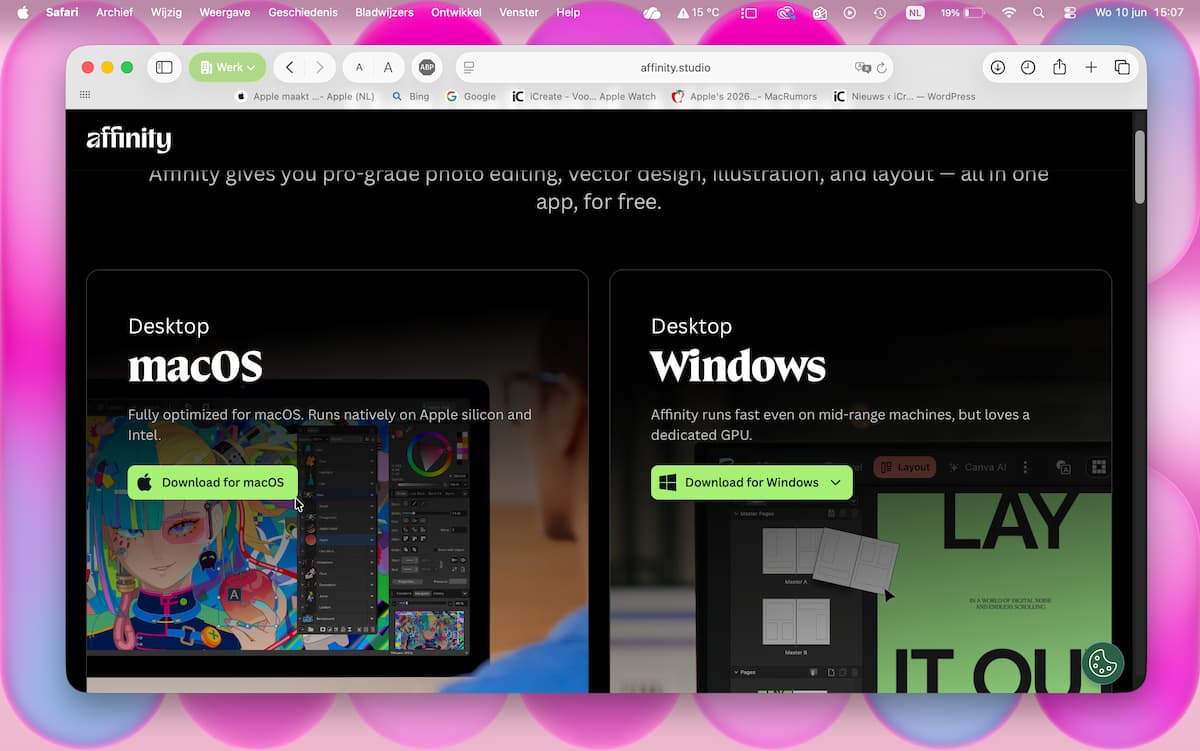Screen dimensions: 1200x751
Task: Open the favorites grid icon
Action: 85,96
